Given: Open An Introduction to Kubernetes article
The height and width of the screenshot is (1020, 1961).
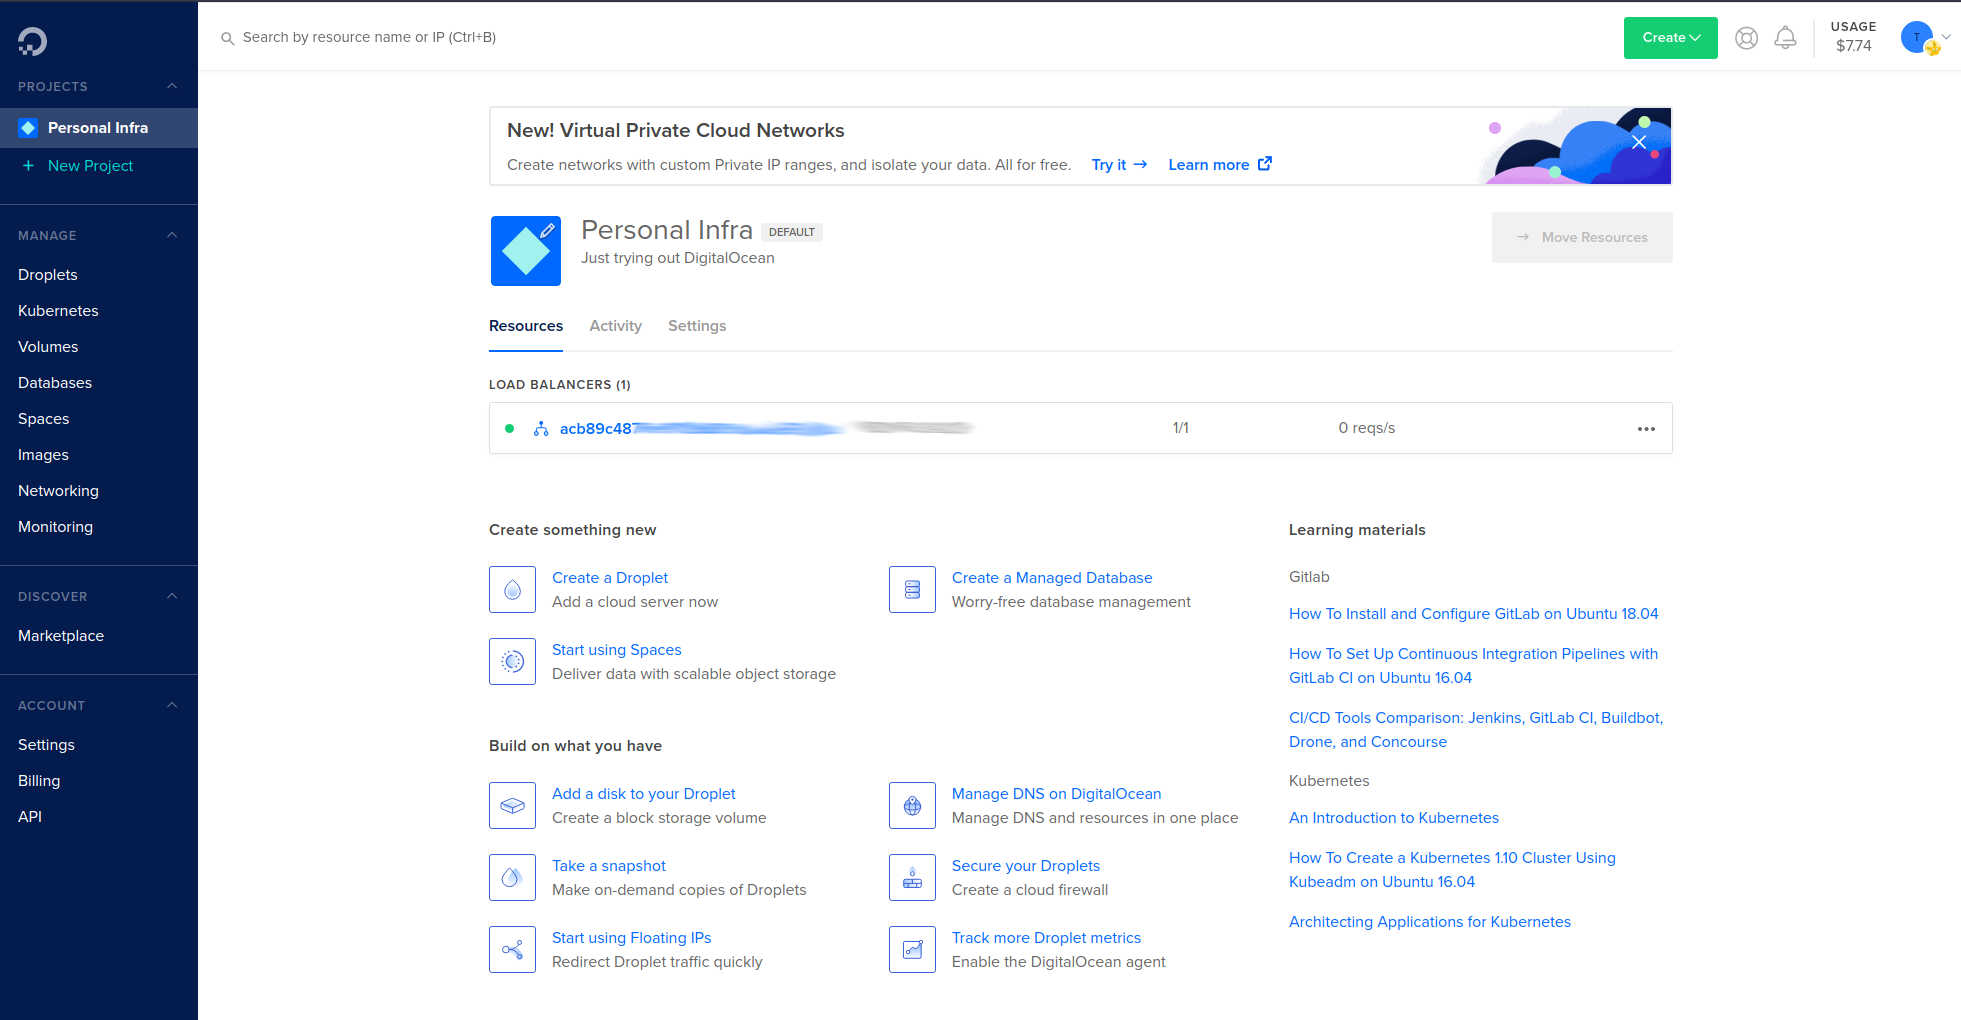Looking at the screenshot, I should (1394, 818).
